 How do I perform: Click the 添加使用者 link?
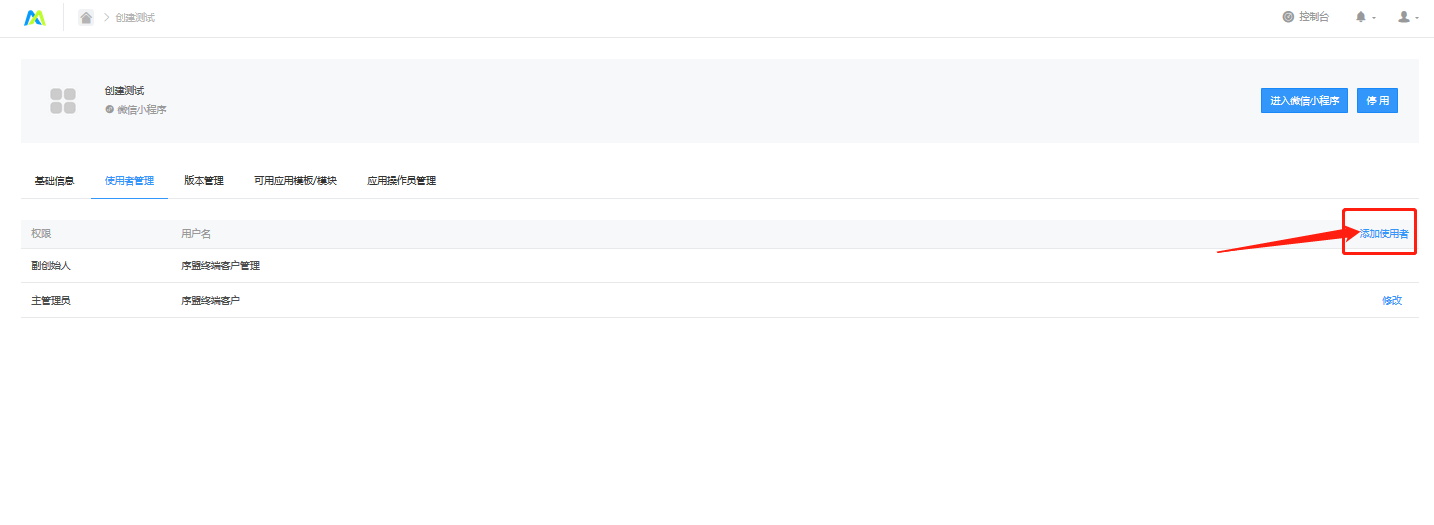pos(1384,233)
